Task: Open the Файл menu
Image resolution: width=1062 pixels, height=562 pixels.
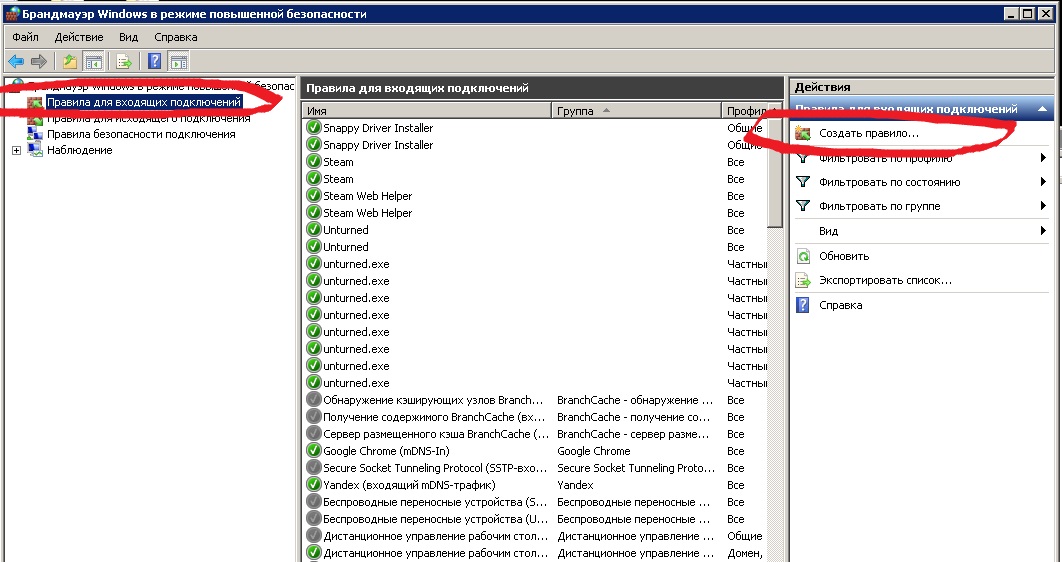Action: coord(26,37)
